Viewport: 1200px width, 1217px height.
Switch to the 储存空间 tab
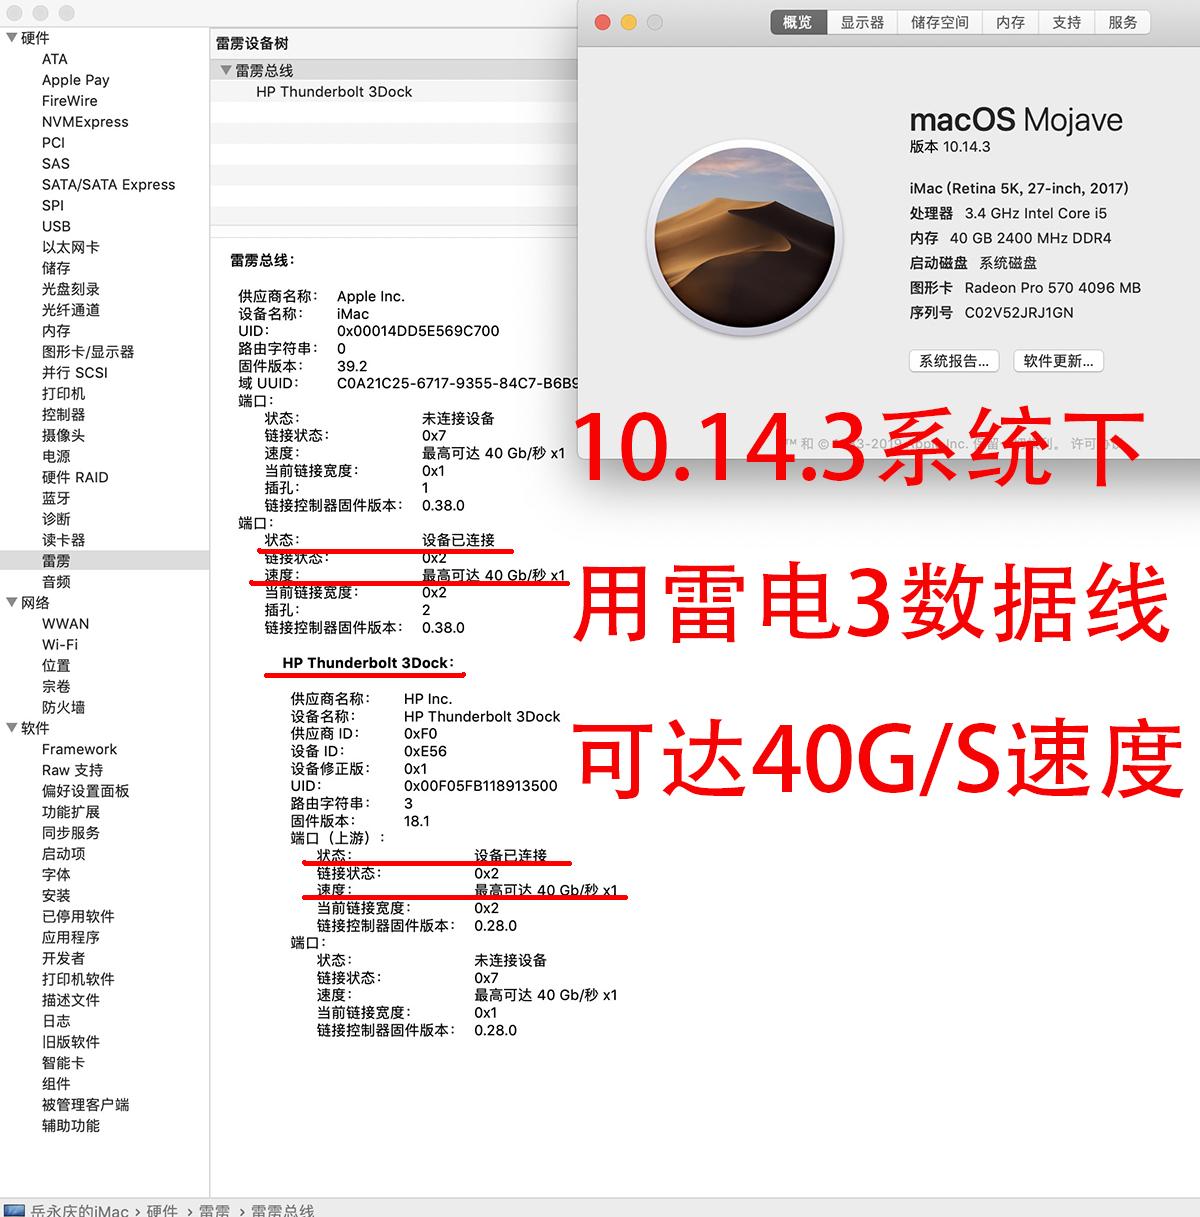click(940, 22)
